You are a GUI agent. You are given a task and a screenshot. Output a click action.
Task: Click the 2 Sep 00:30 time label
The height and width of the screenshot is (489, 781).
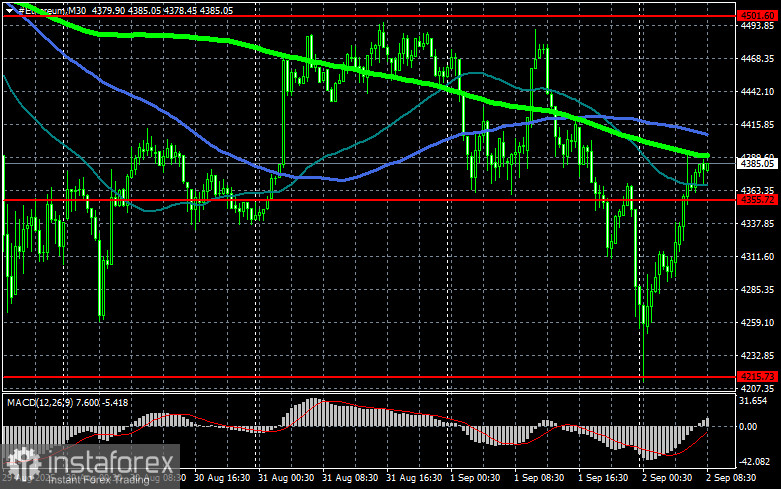[x=667, y=478]
